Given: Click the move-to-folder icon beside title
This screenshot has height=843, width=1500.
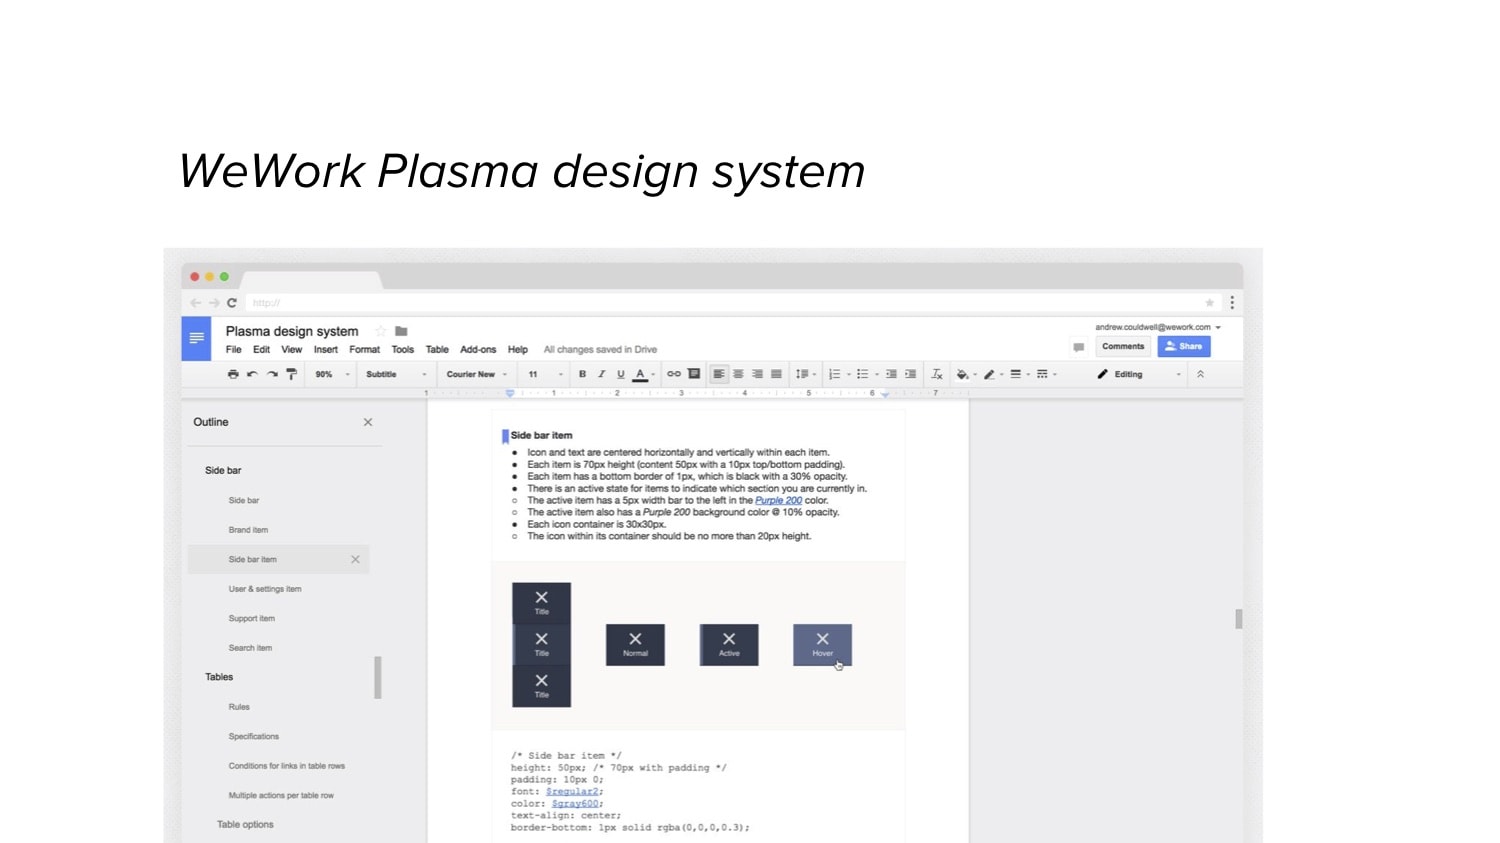Looking at the screenshot, I should click(x=401, y=331).
